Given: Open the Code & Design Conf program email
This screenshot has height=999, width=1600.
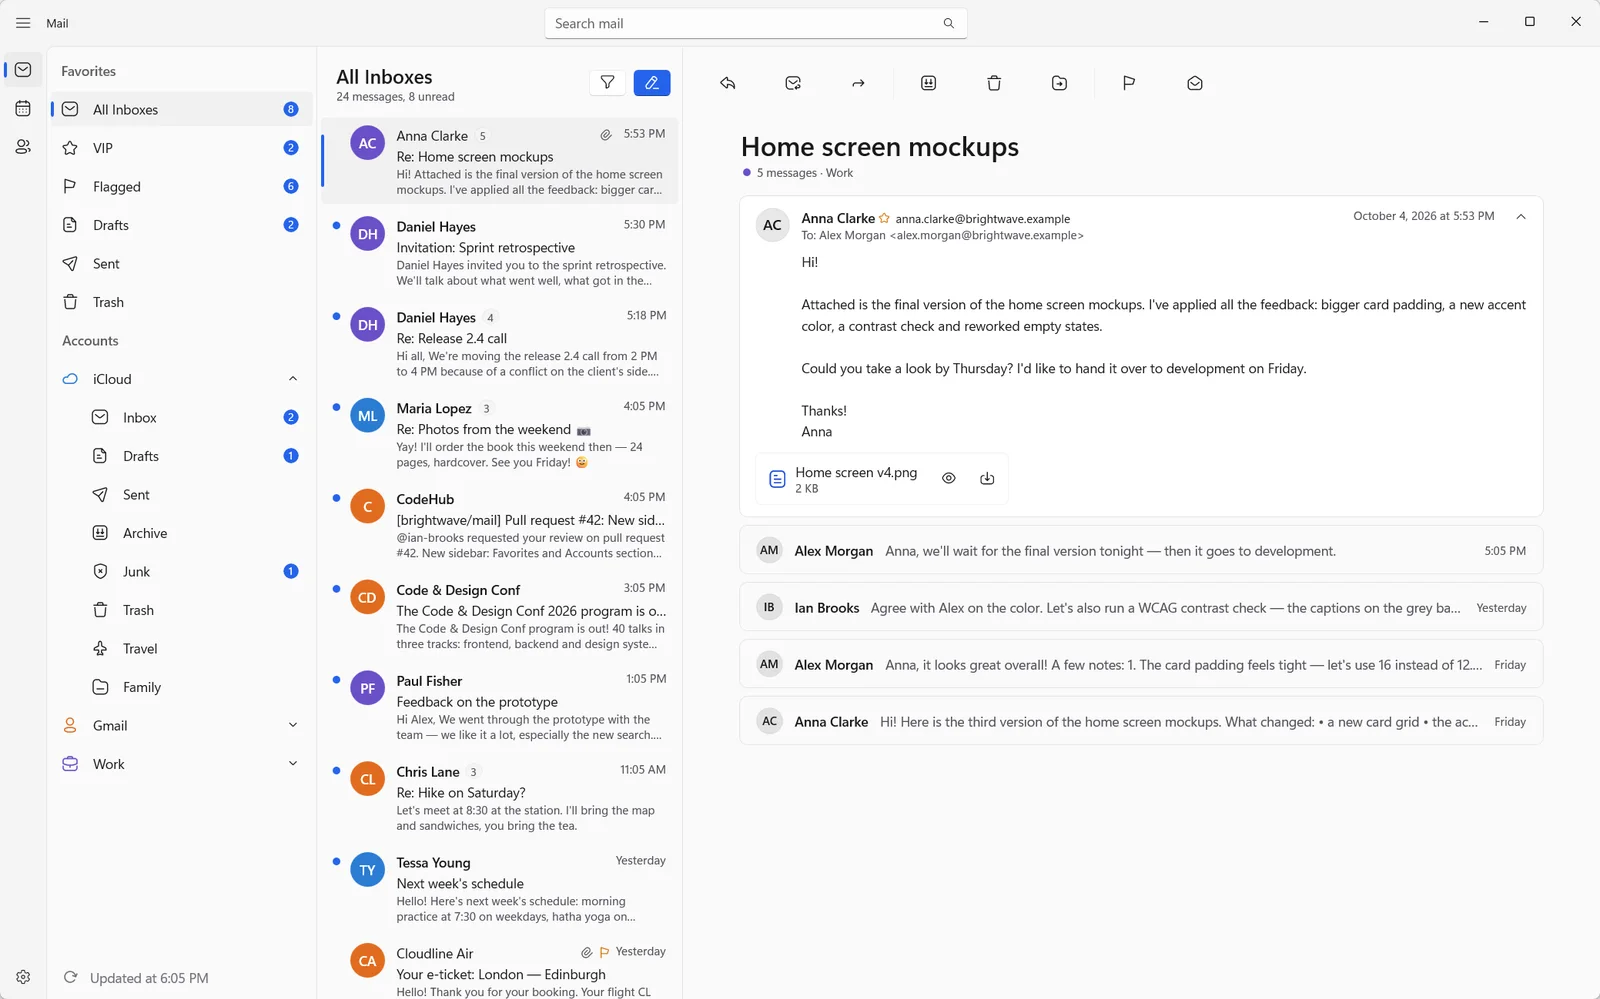Looking at the screenshot, I should 500,616.
